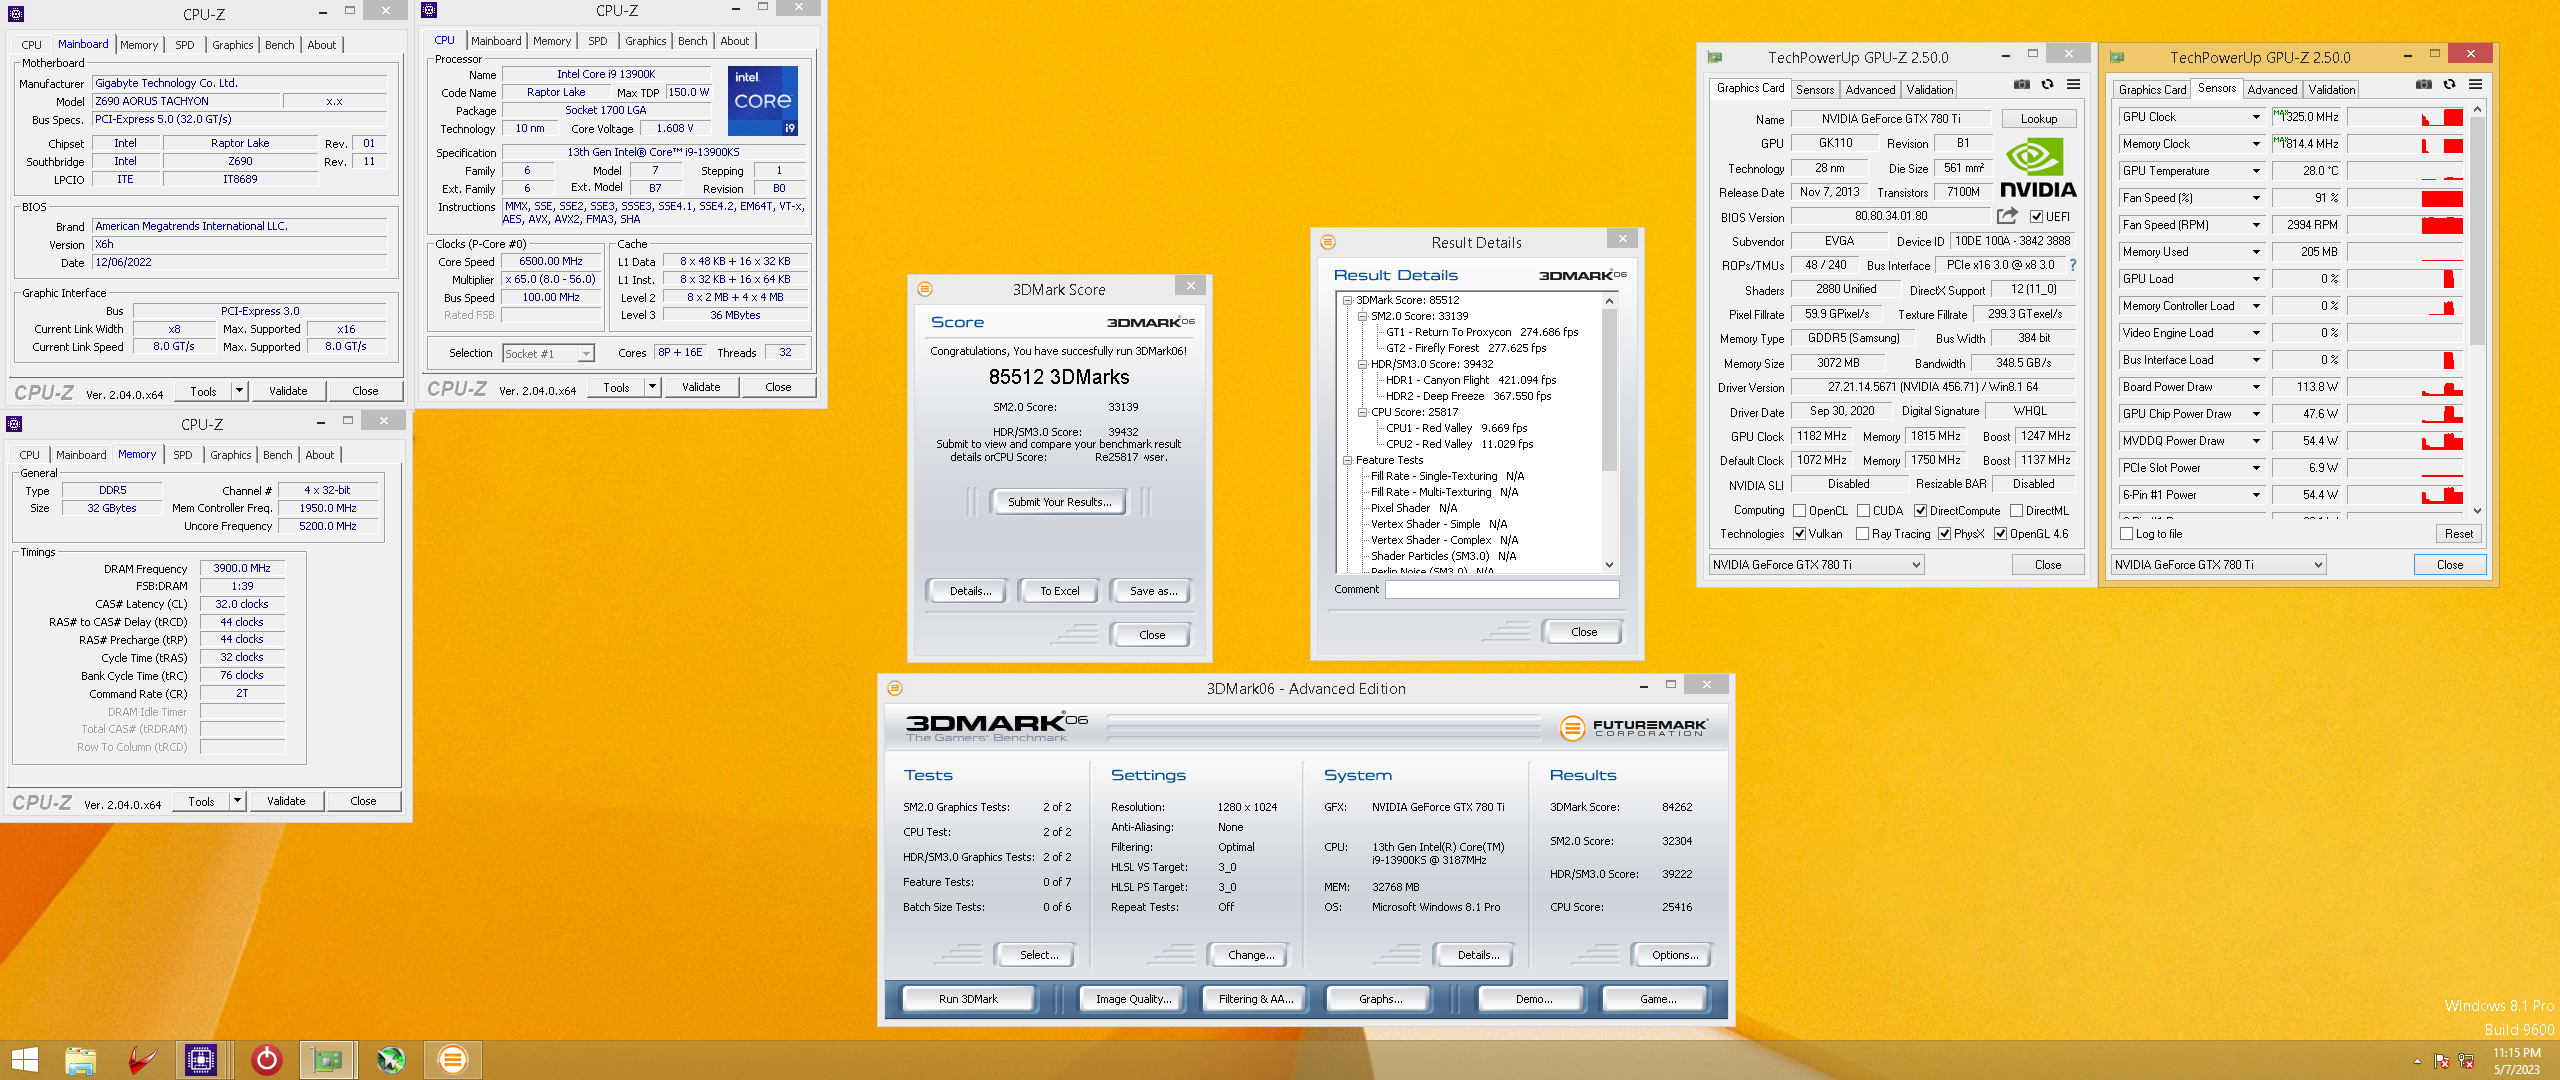Viewport: 2560px width, 1080px height.
Task: Click Board Power Draw sensor graph
Action: pyautogui.click(x=2405, y=387)
